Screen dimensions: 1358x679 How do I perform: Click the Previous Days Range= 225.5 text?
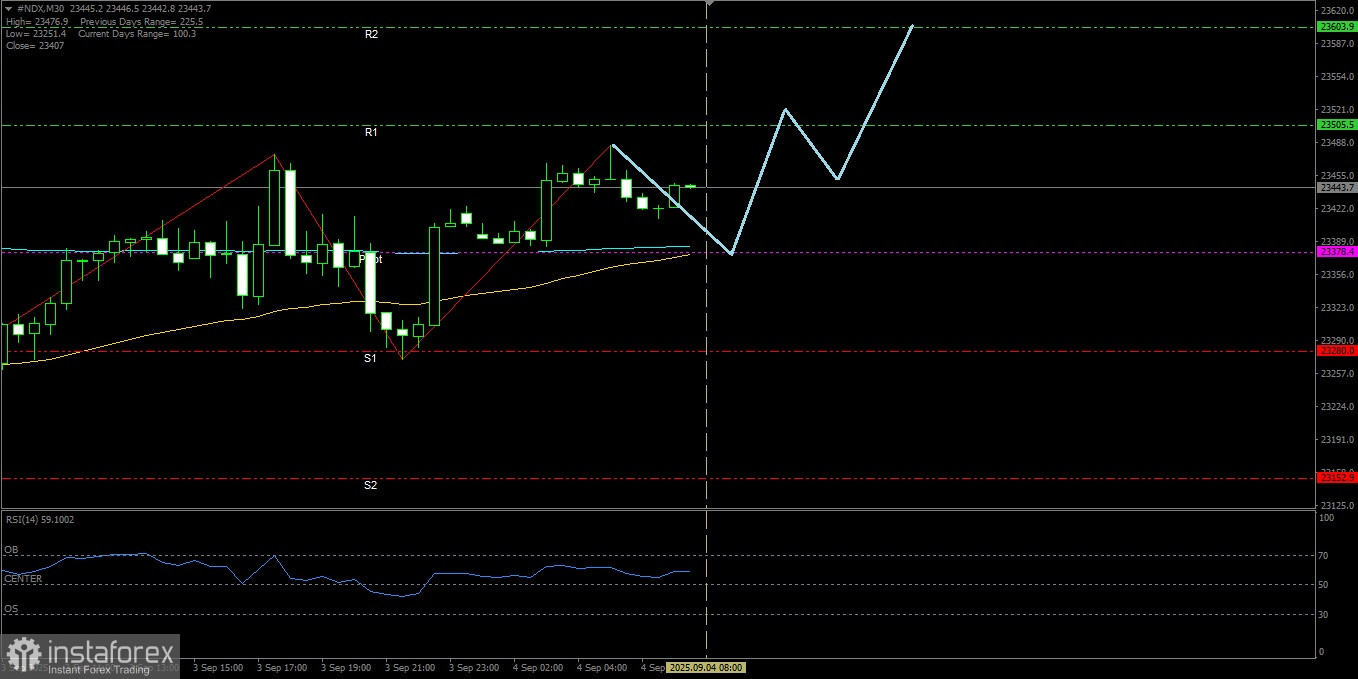[142, 21]
